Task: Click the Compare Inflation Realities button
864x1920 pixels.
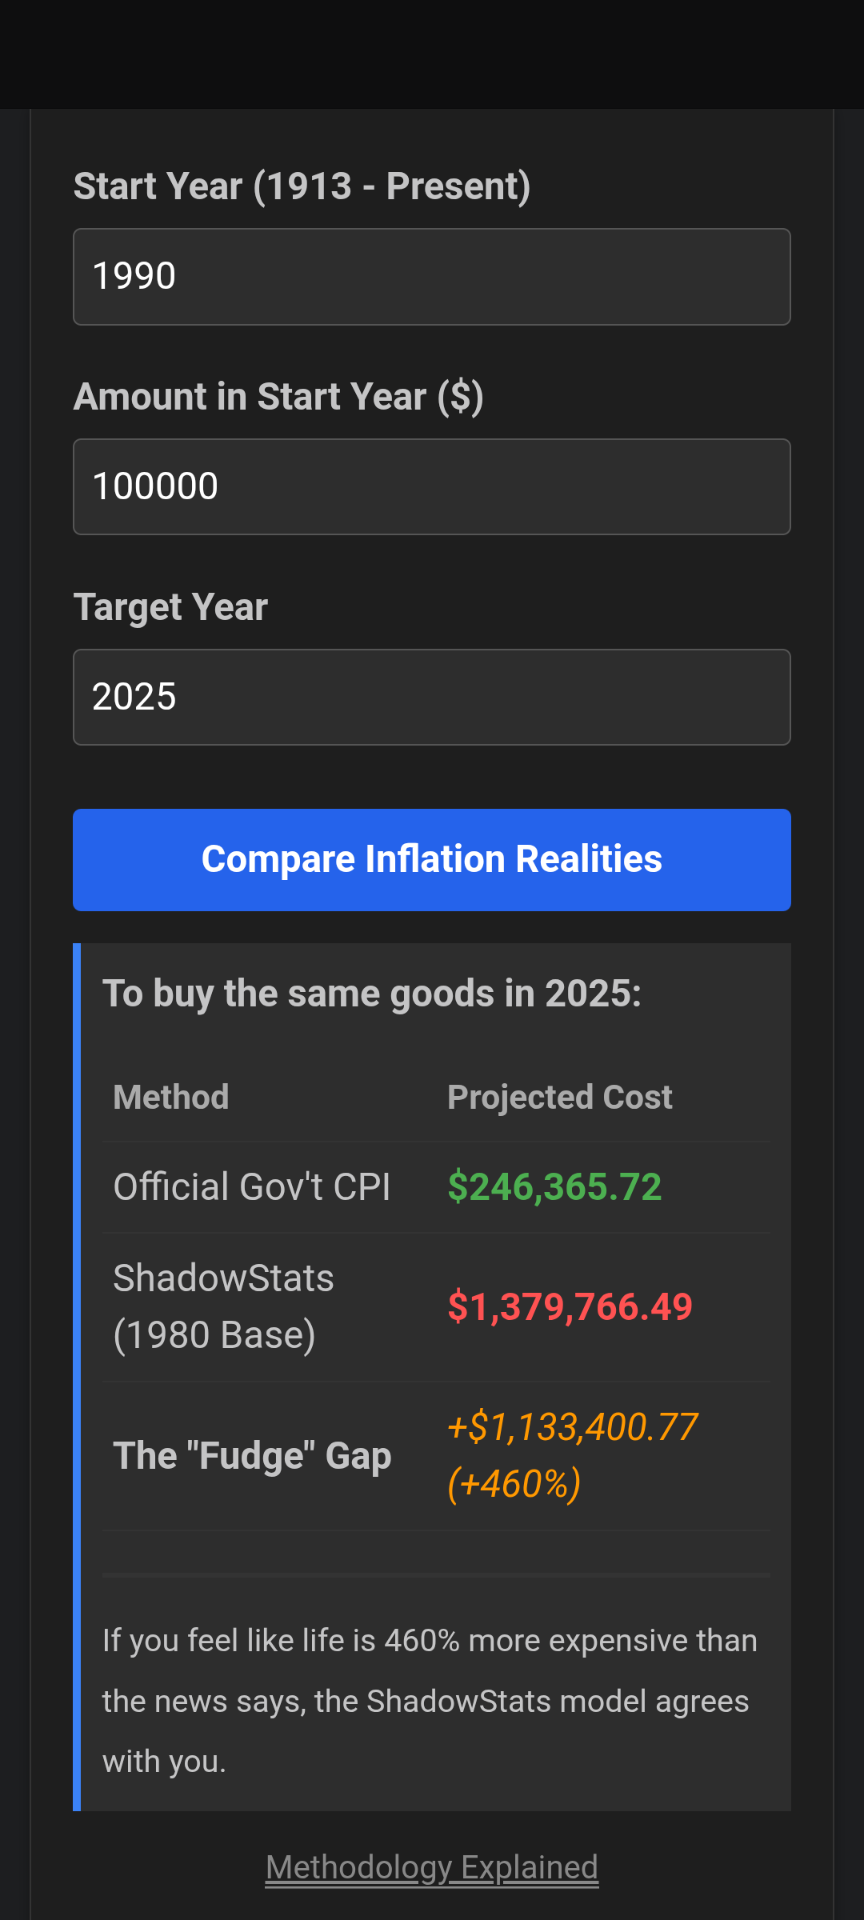Action: point(432,860)
